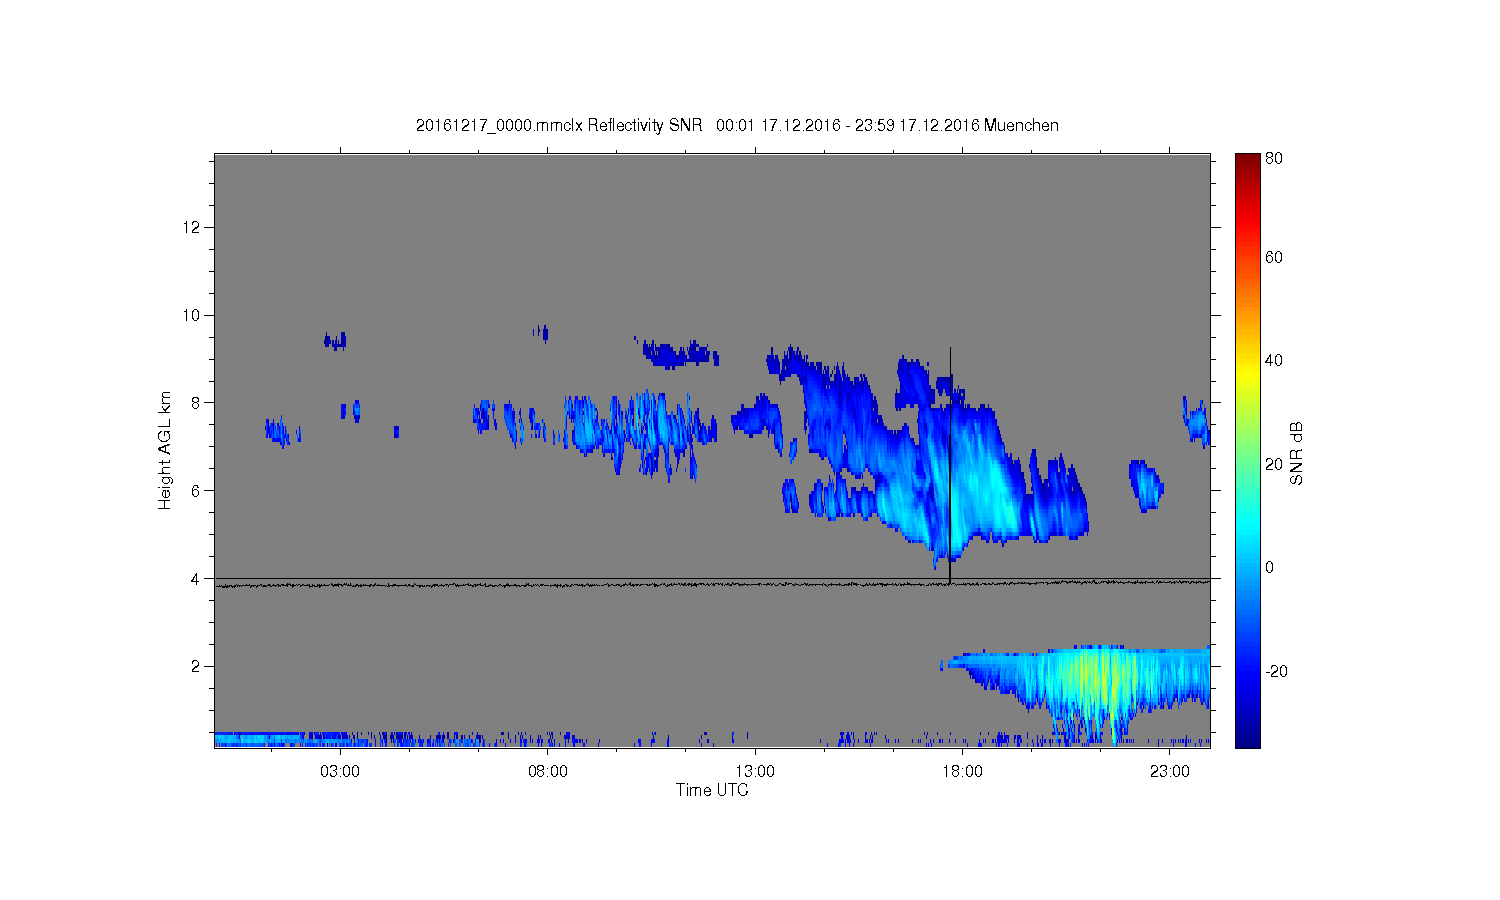This screenshot has height=900, width=1500.
Task: Click the black vertical line near 18:00
Action: 949,465
